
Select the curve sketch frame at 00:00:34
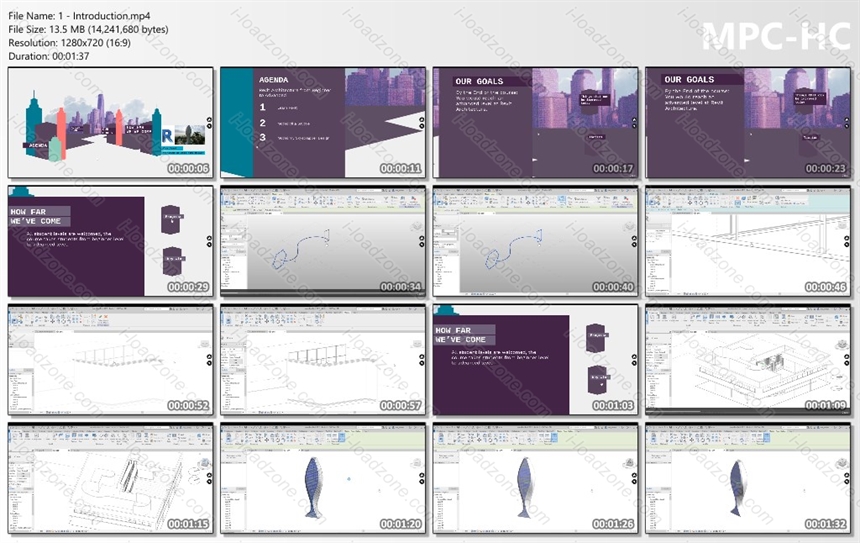click(323, 241)
